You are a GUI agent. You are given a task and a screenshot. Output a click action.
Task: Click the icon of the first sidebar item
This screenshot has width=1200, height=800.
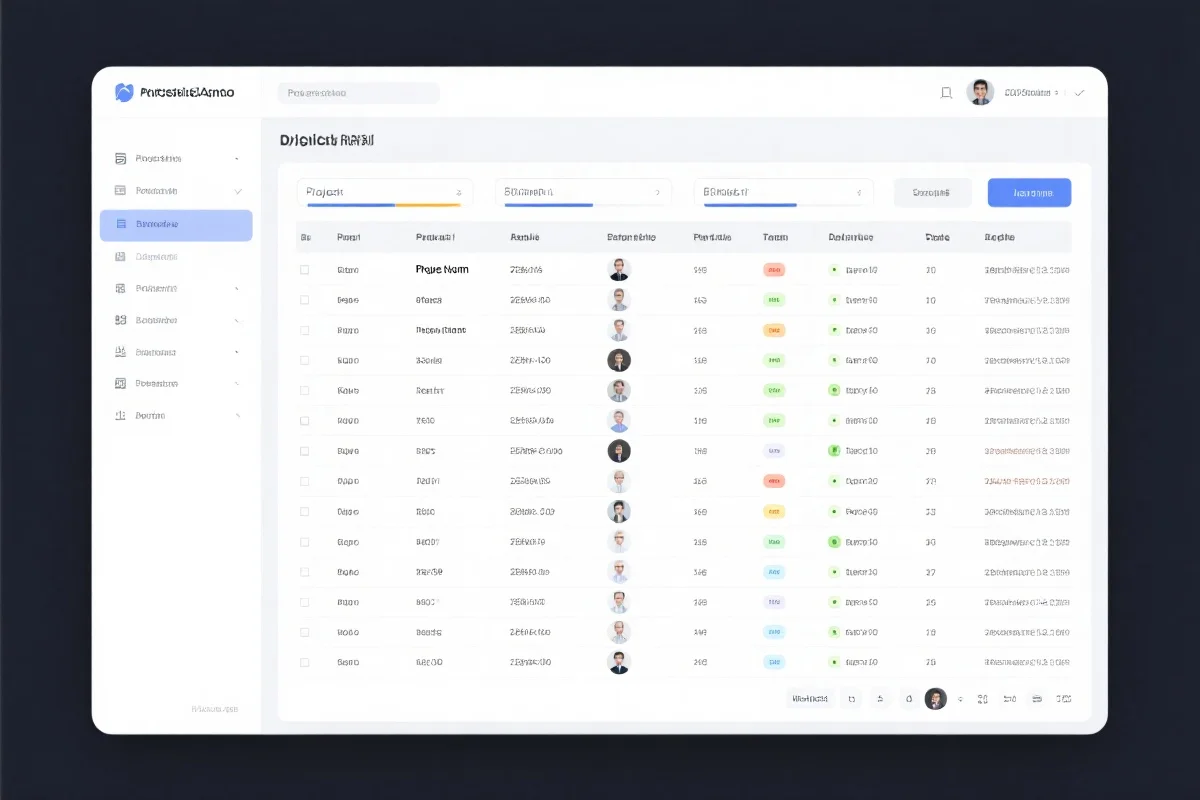tap(120, 158)
